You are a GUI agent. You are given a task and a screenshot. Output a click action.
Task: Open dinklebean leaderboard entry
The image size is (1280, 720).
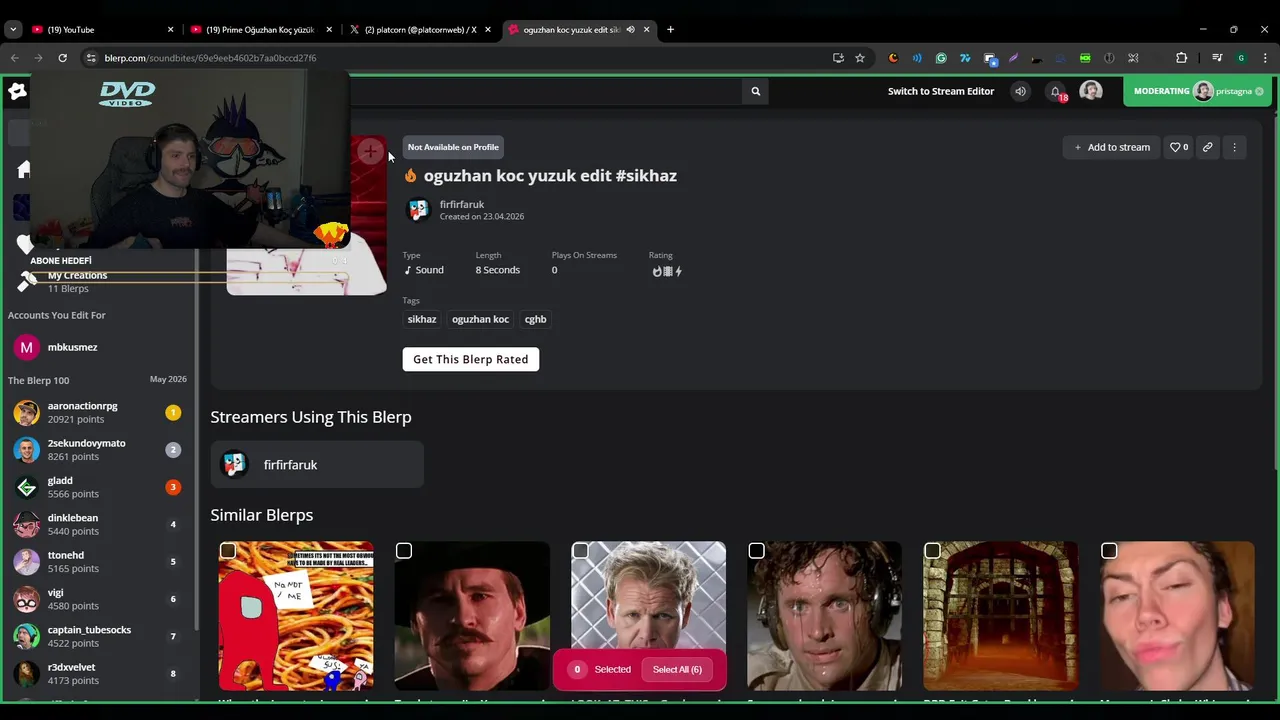click(x=100, y=524)
